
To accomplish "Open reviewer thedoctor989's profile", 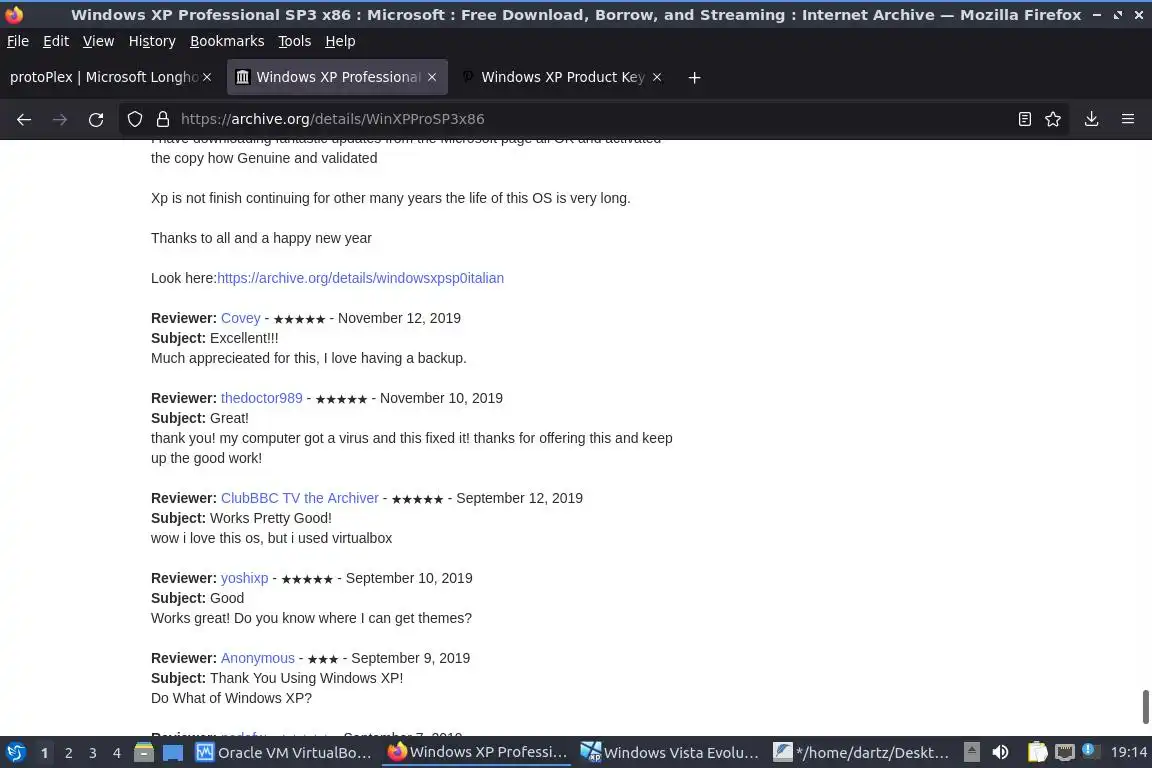I will 262,398.
